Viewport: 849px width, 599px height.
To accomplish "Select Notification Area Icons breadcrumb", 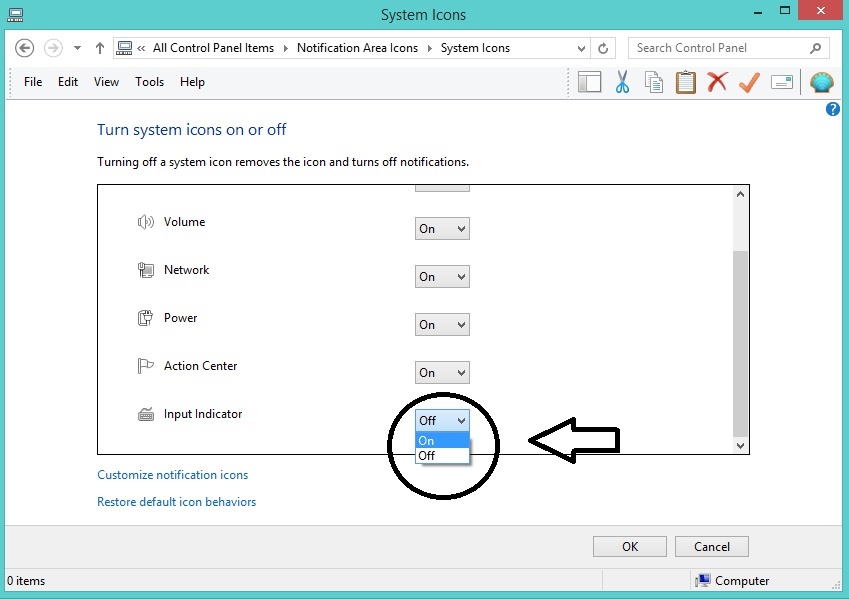I will coord(357,48).
